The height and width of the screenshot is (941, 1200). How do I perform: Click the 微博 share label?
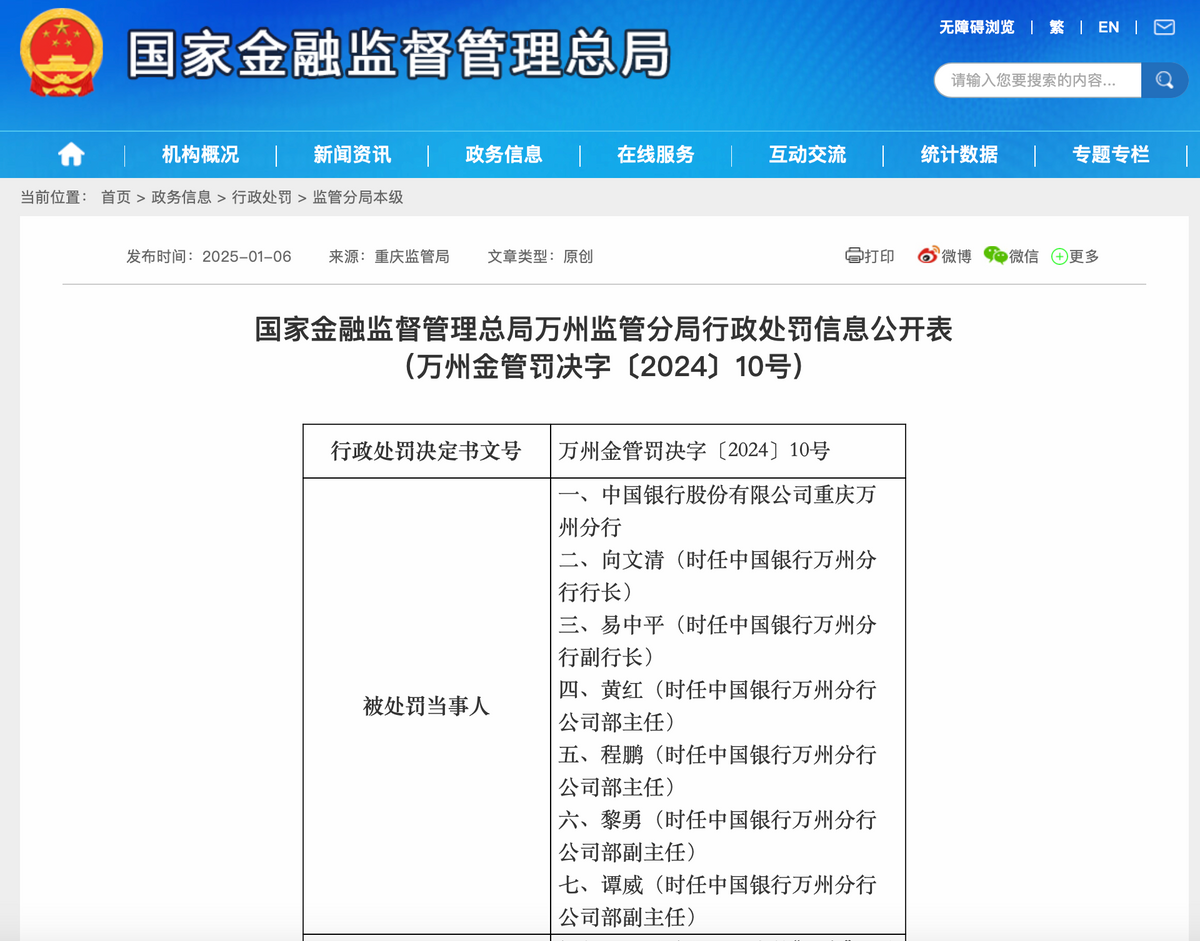(x=956, y=257)
